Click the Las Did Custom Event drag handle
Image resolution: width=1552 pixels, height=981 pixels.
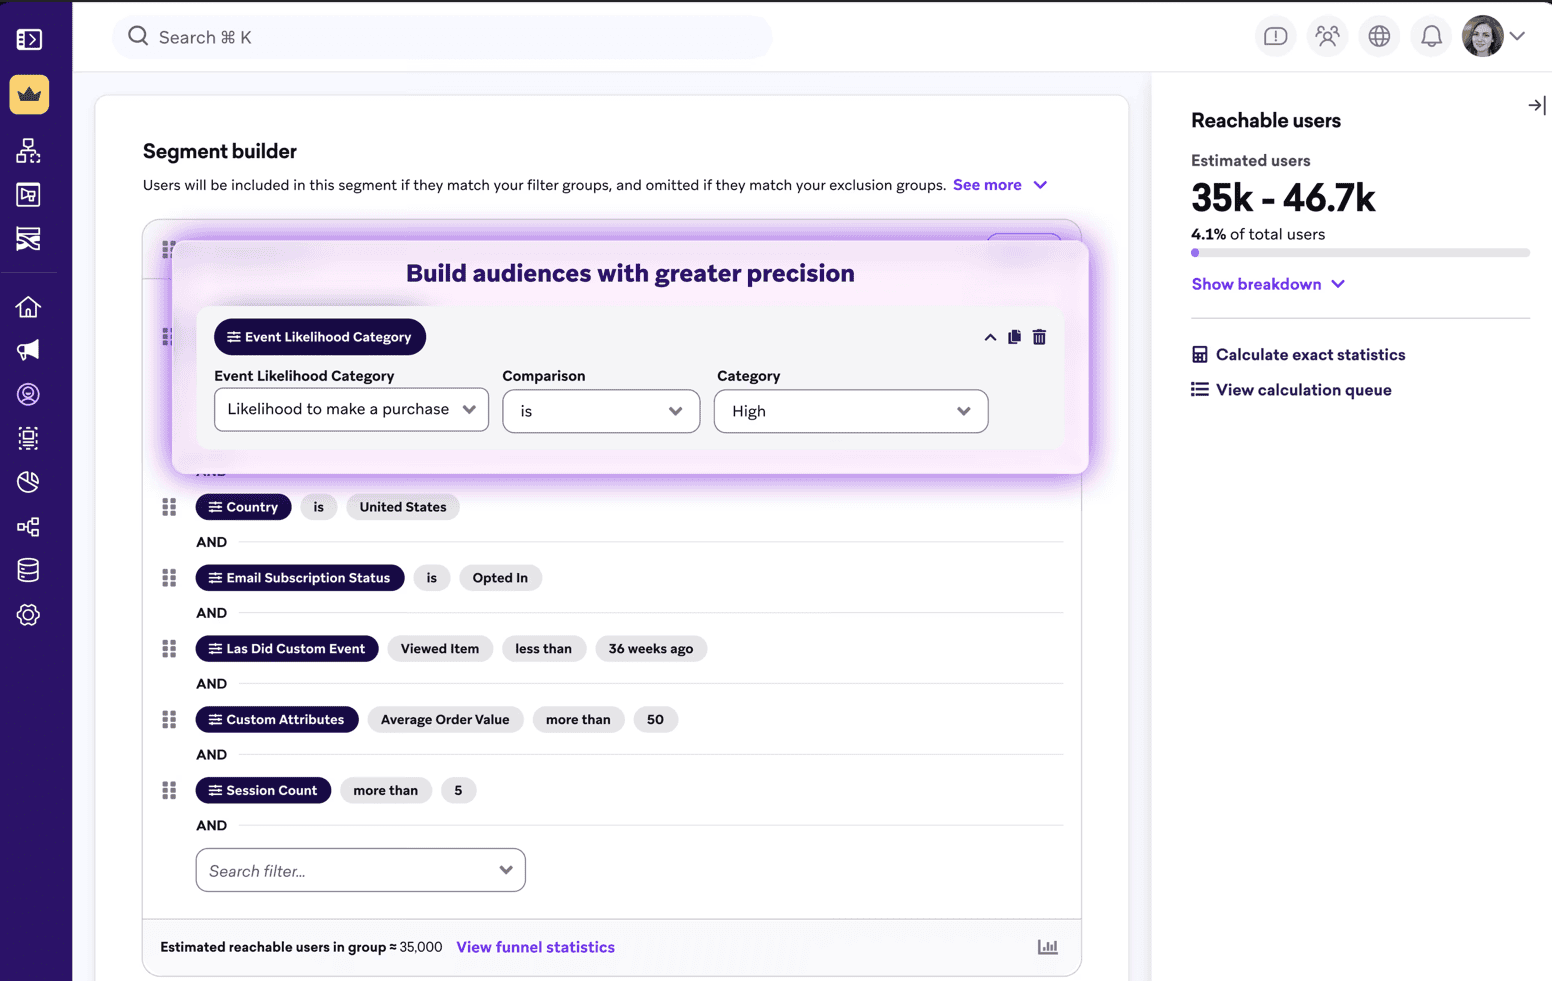click(169, 649)
